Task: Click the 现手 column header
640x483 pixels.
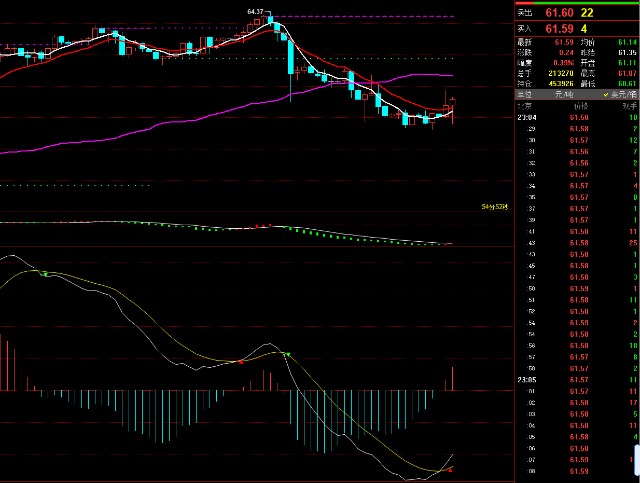Action: [x=628, y=105]
